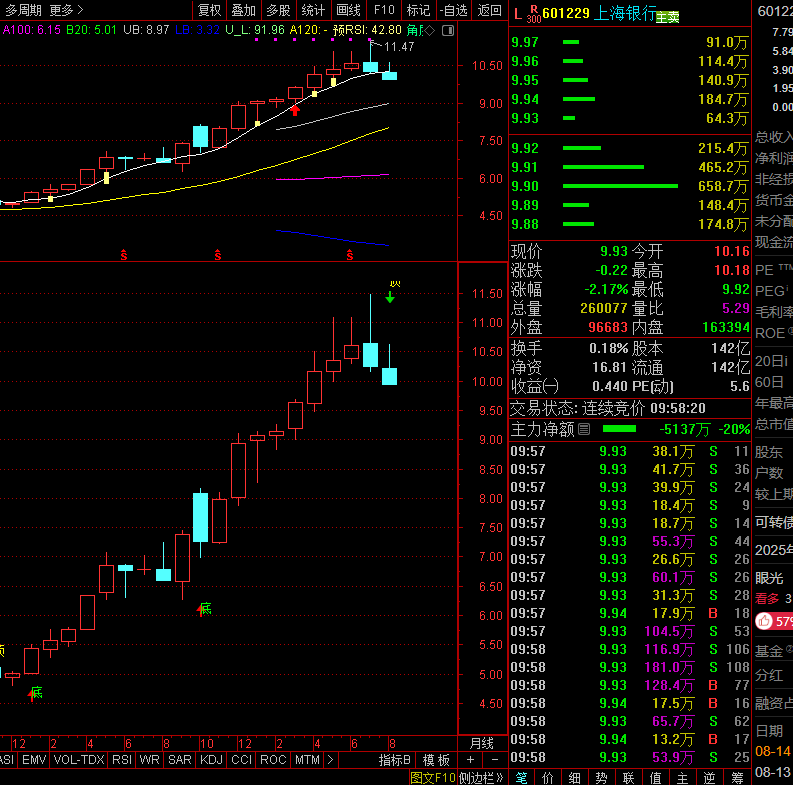Screen dimensions: 793x785
Task: Click the 月线 monthly period label
Action: pyautogui.click(x=481, y=744)
